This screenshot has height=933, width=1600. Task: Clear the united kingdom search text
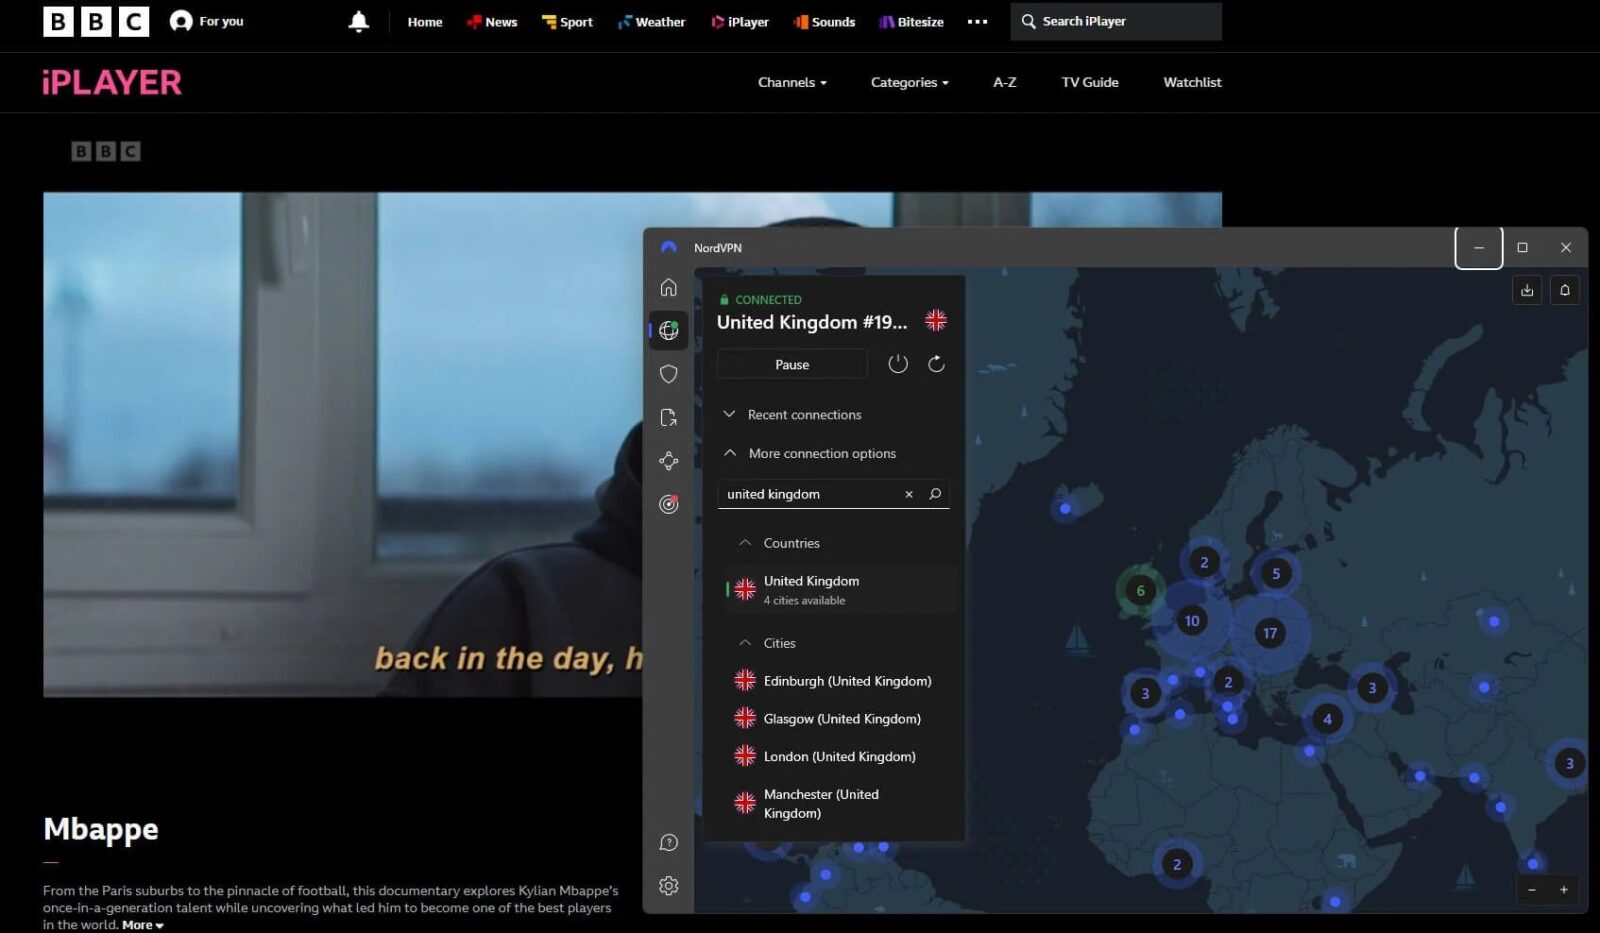tap(909, 494)
